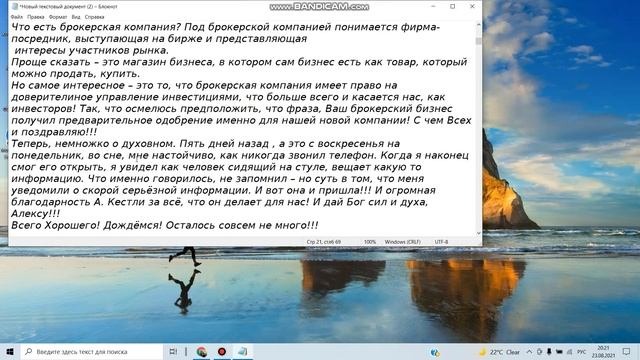The width and height of the screenshot is (640, 360).
Task: Click the battery icon in the system tray
Action: click(x=559, y=352)
